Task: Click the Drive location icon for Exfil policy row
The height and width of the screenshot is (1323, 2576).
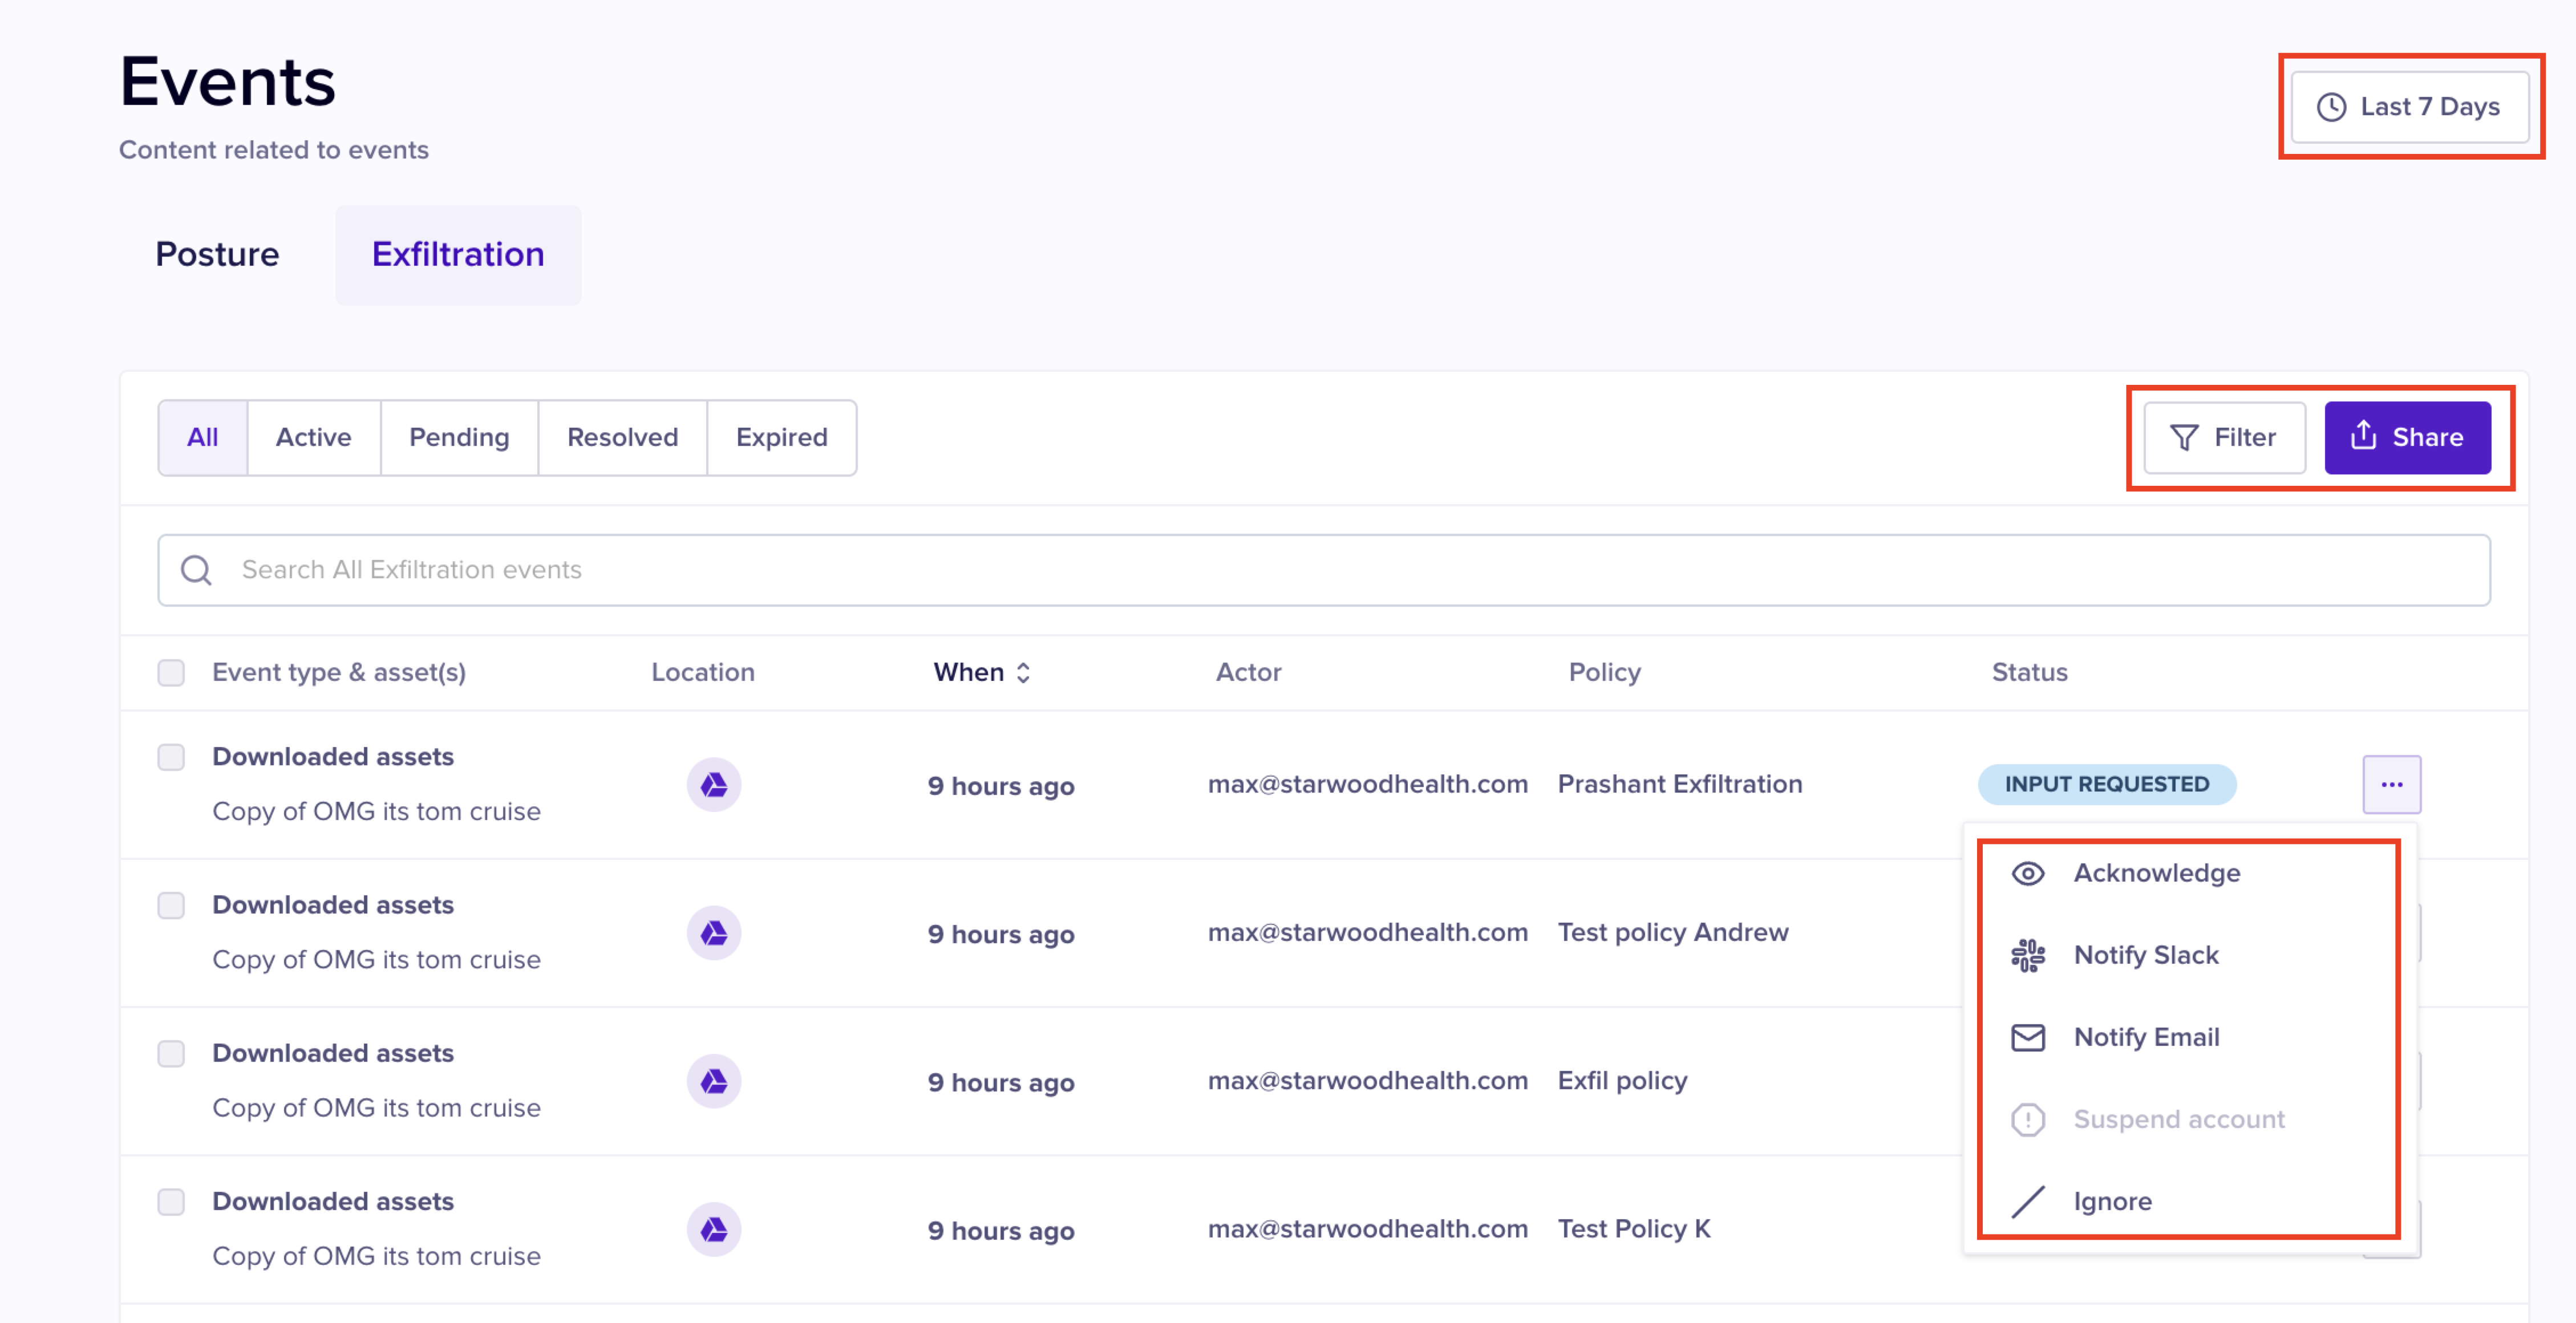Action: [713, 1081]
